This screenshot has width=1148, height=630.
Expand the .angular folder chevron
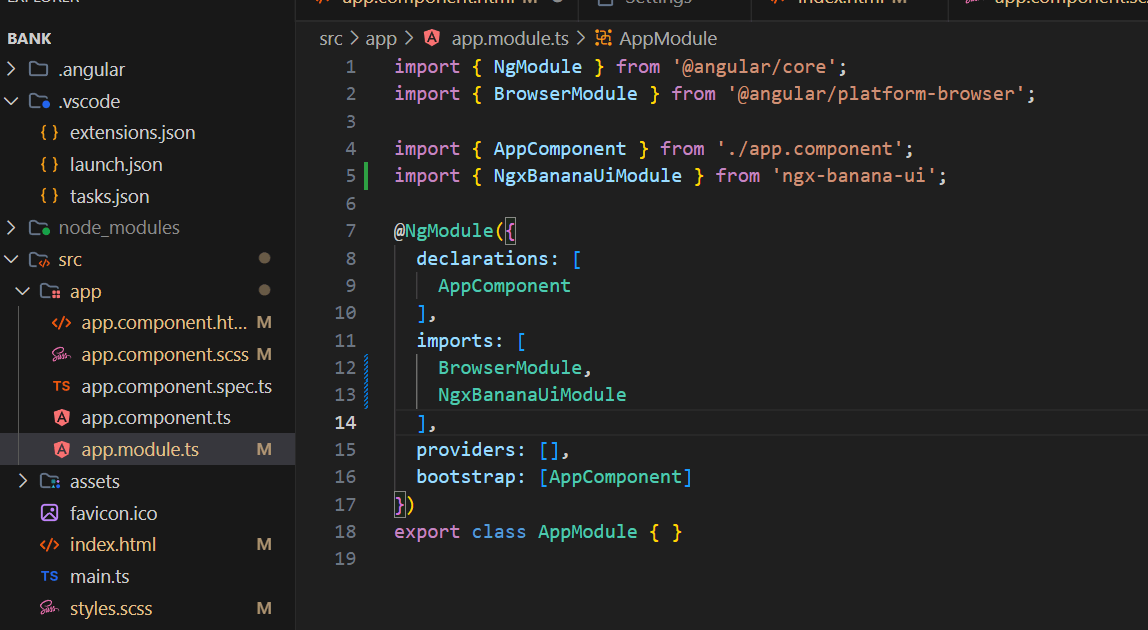tap(11, 69)
